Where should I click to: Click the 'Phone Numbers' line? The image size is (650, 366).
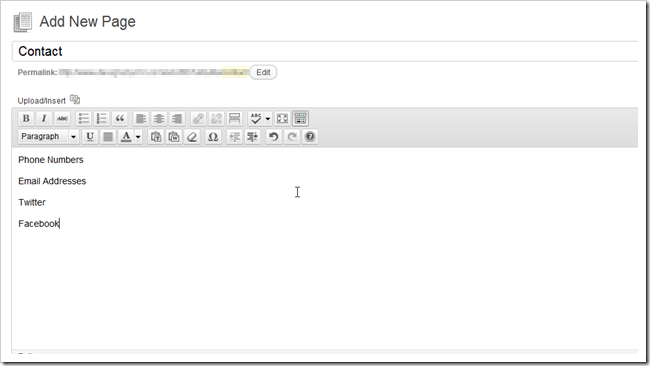coord(51,160)
